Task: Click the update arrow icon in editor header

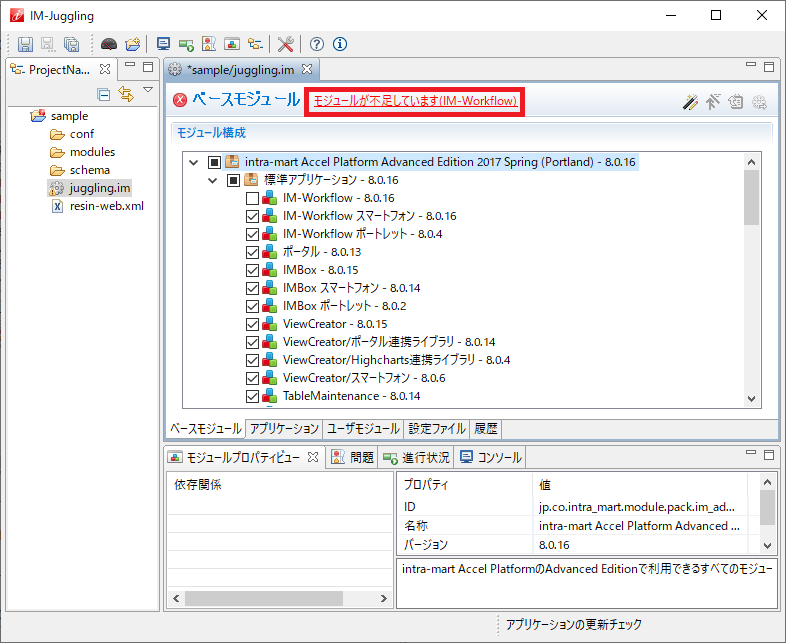Action: coord(713,102)
